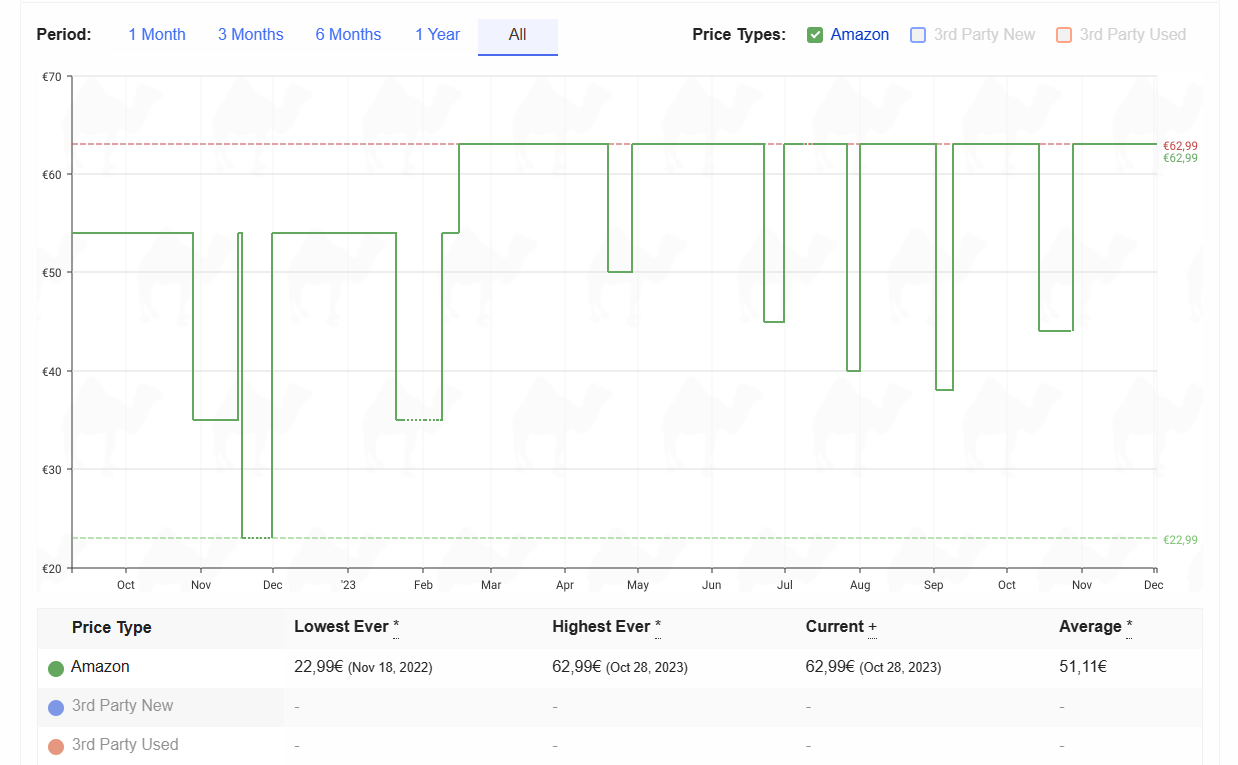Click the Amazon price type label
1238x765 pixels.
click(859, 35)
